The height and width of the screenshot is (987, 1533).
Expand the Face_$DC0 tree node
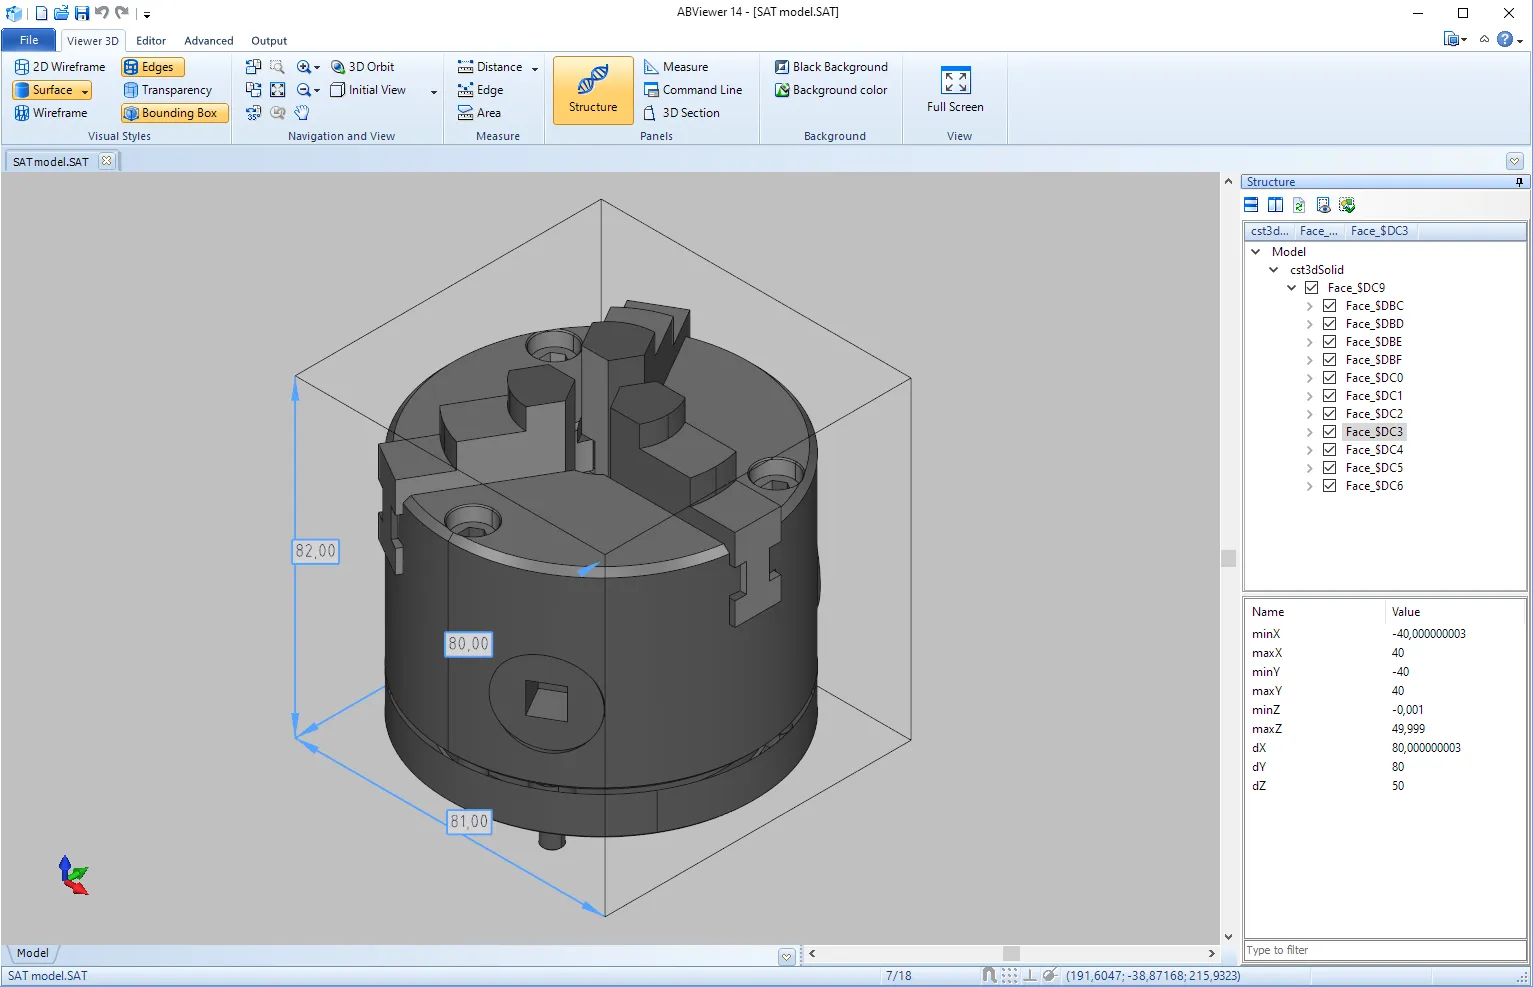(x=1310, y=378)
